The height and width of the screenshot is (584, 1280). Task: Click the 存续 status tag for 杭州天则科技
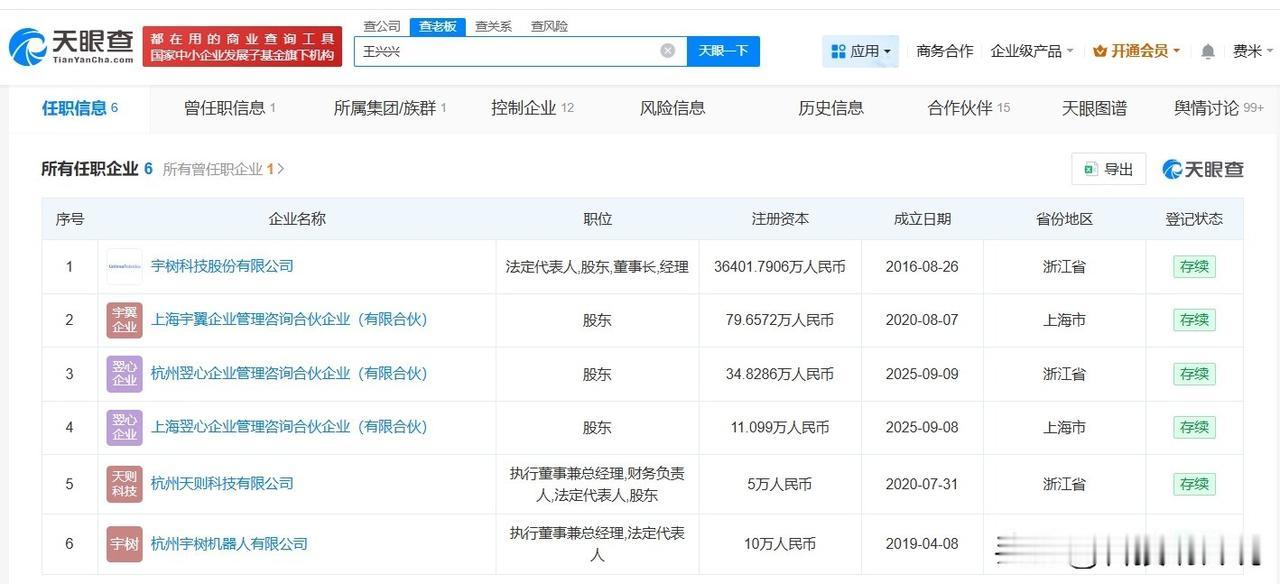(1194, 484)
